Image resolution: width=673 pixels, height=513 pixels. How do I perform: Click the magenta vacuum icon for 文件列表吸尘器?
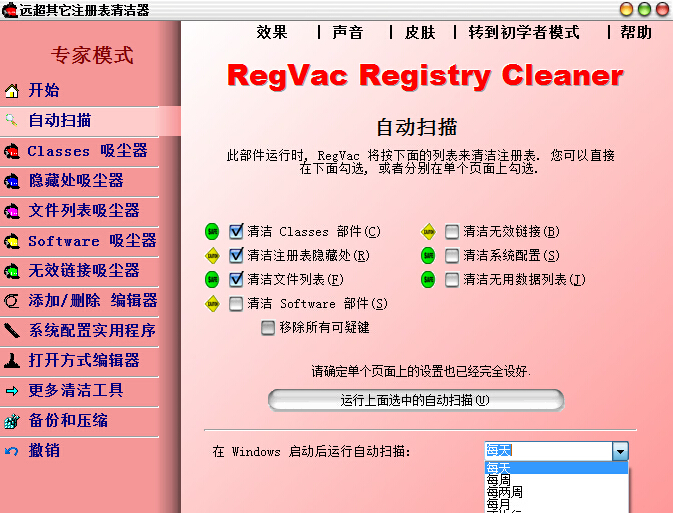pos(12,211)
